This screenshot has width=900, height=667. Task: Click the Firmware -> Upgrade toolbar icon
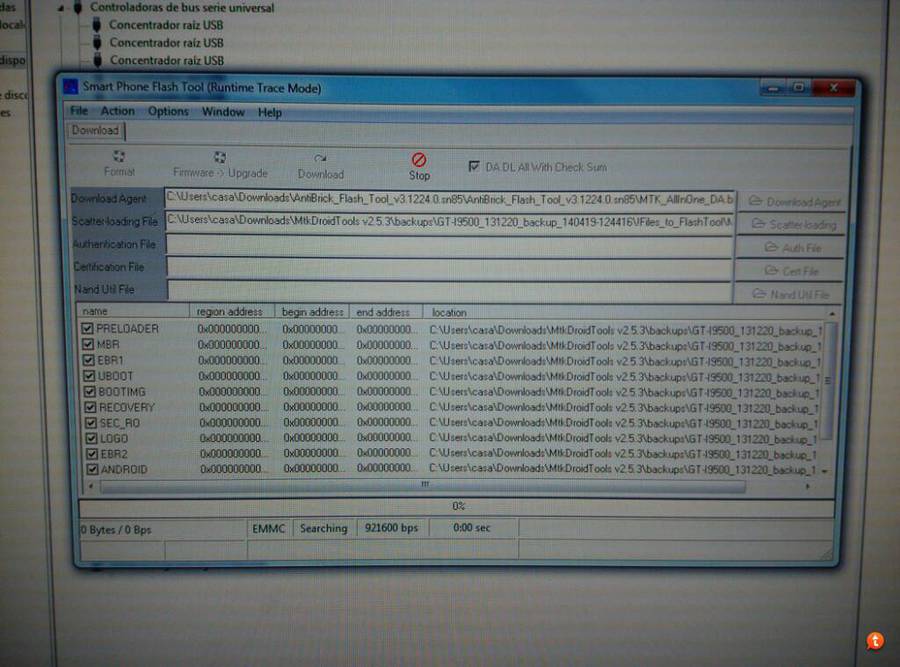coord(220,157)
